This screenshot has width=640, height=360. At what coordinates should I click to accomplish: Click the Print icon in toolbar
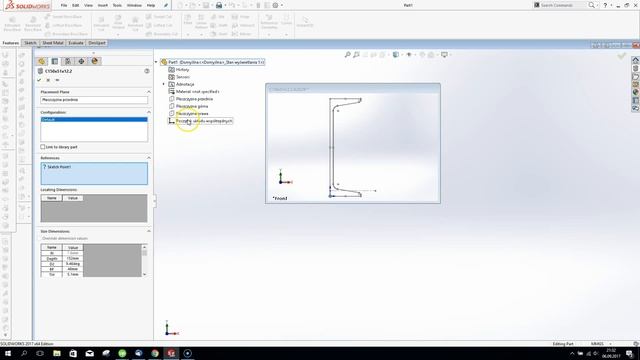pos(219,5)
